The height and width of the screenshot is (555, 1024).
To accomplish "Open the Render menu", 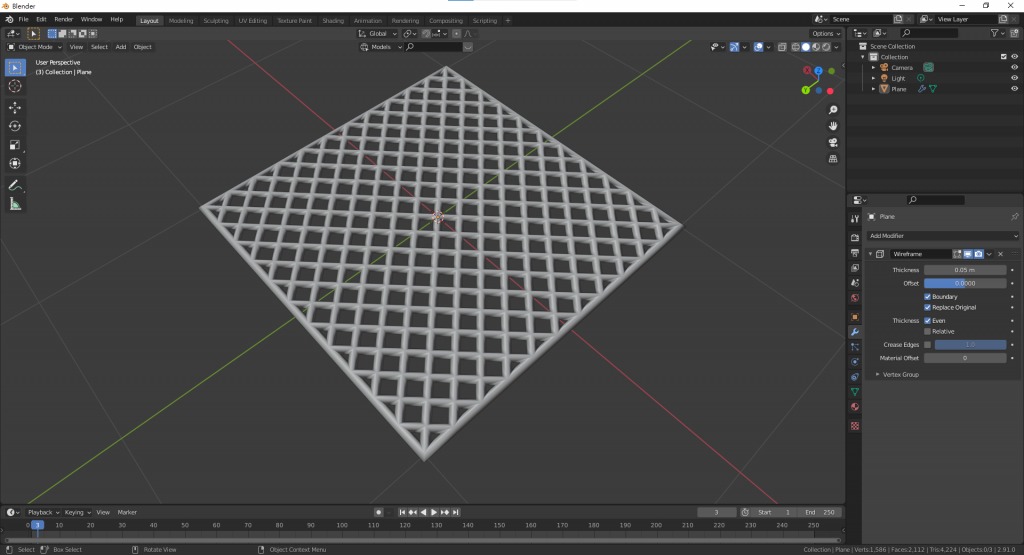I will pos(63,19).
